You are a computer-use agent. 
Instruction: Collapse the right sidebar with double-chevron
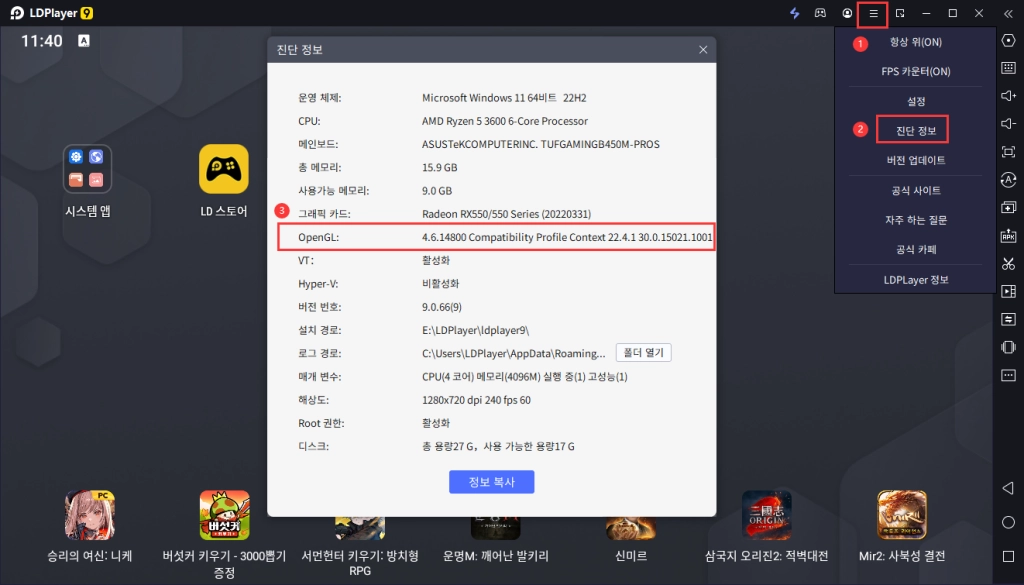click(1008, 13)
